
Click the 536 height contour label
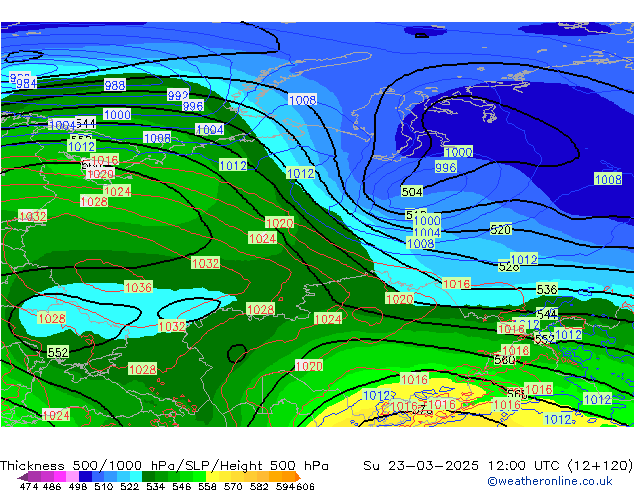(547, 289)
